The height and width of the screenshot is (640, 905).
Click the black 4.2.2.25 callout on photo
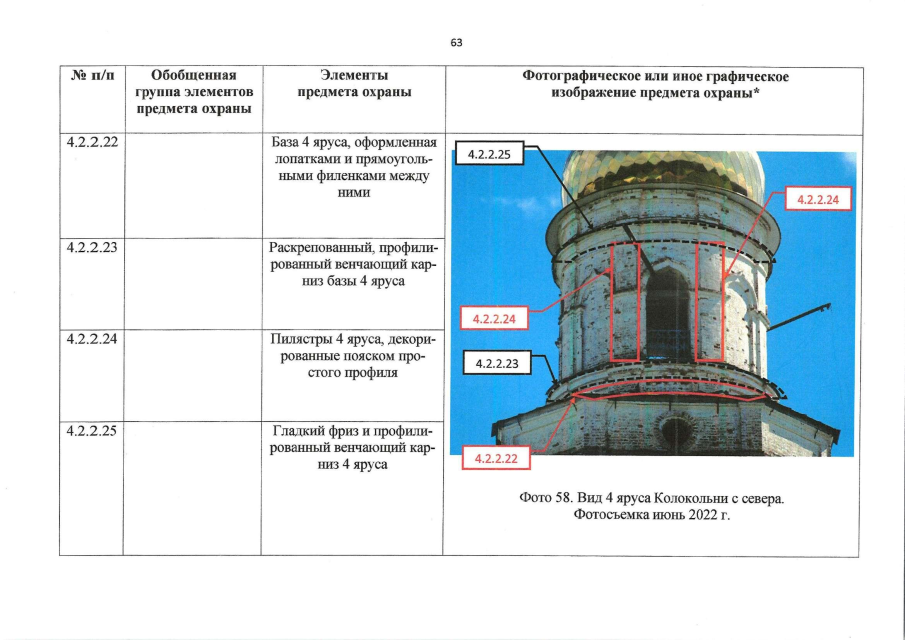pyautogui.click(x=490, y=155)
